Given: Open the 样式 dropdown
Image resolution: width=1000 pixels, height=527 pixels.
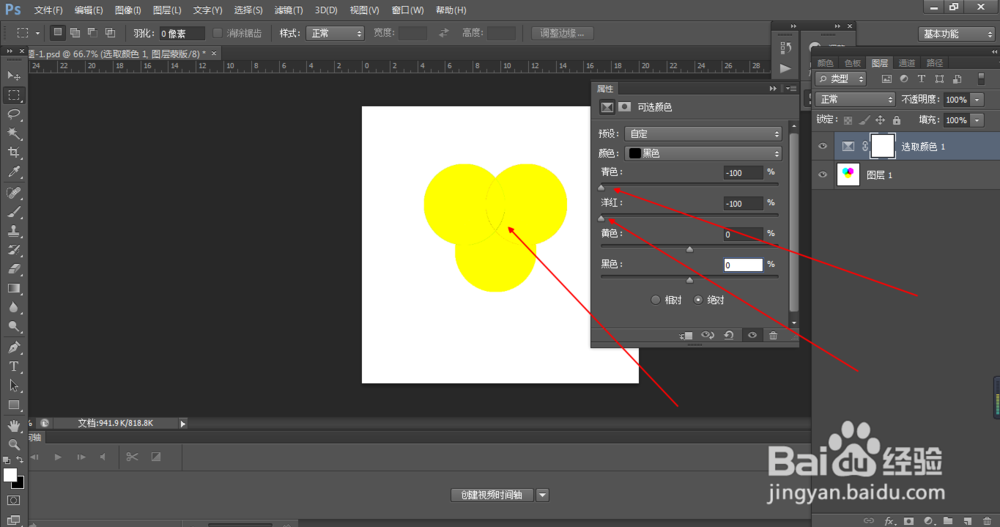Looking at the screenshot, I should tap(335, 33).
